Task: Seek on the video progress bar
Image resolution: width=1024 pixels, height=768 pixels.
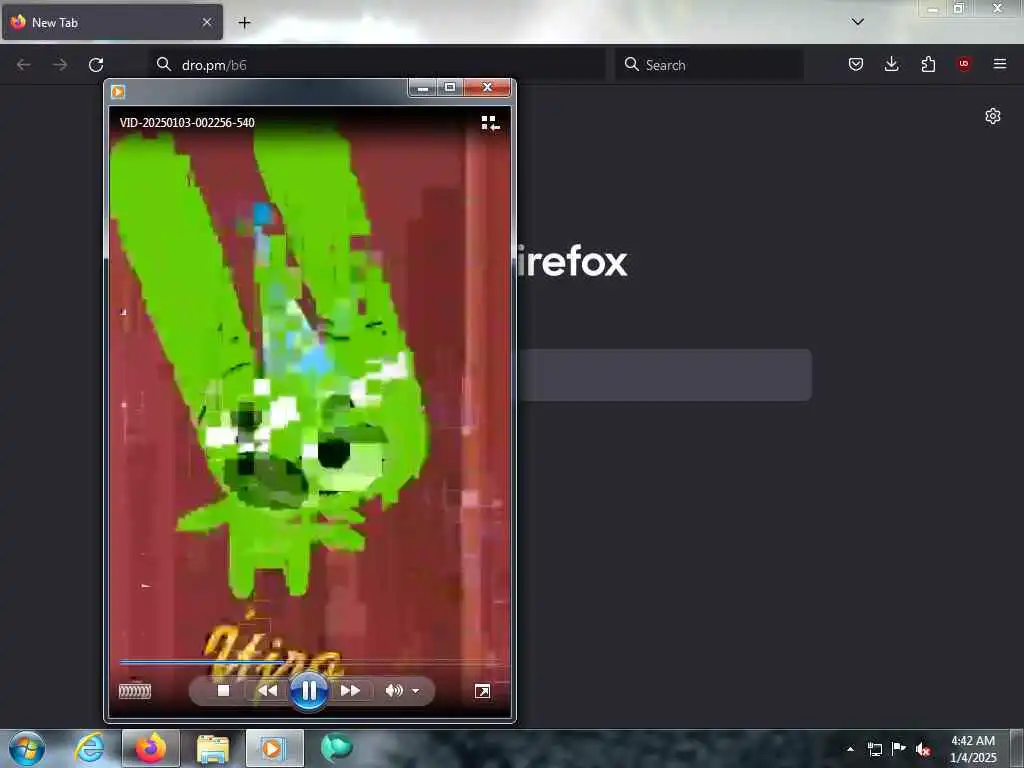Action: click(x=310, y=662)
